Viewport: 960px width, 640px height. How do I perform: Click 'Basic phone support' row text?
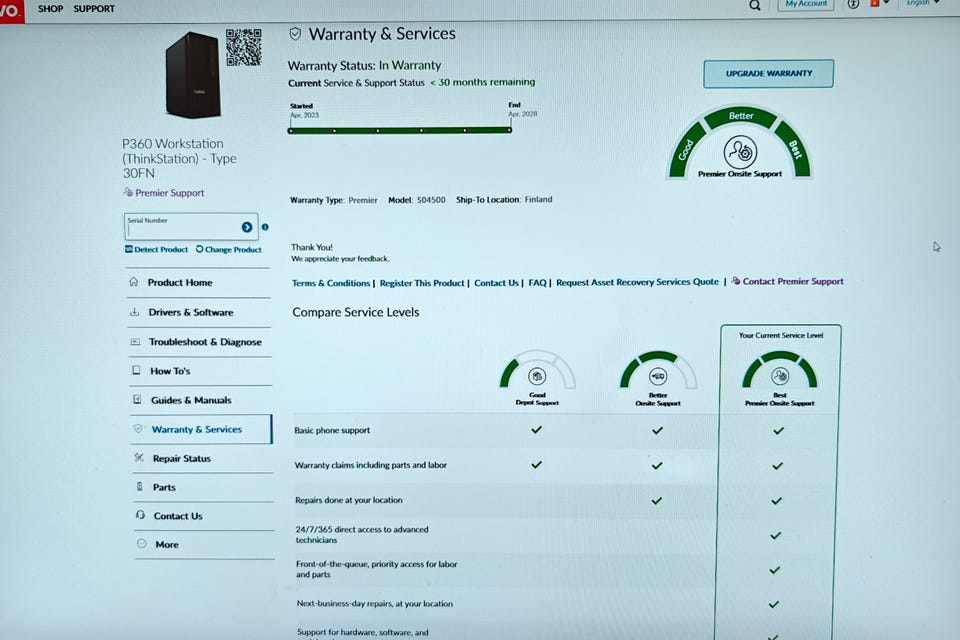point(332,430)
